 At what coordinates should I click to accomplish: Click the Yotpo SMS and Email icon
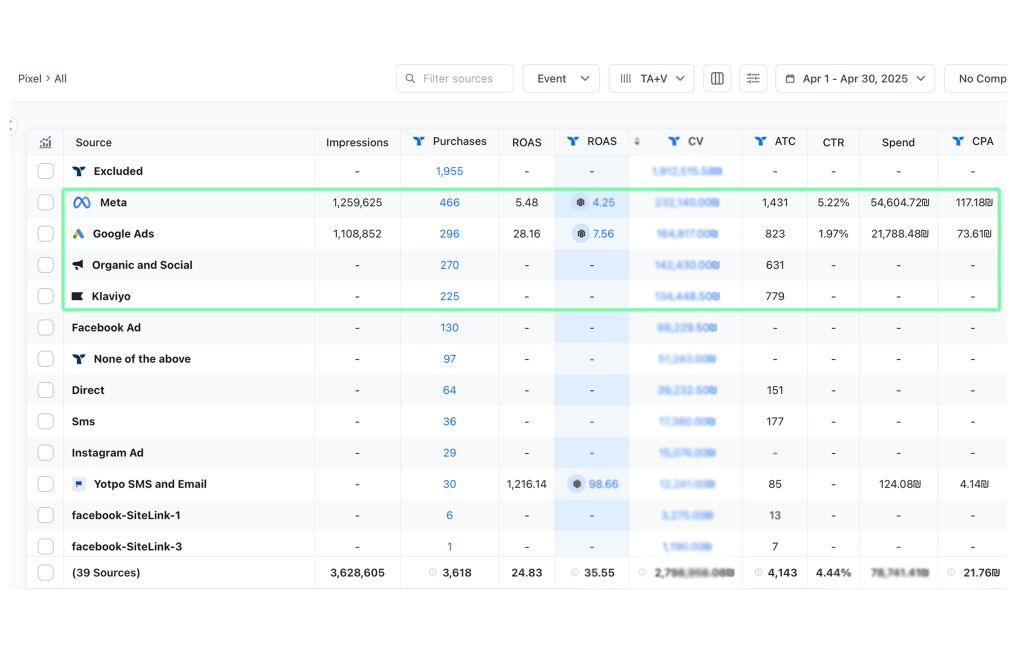pos(78,484)
